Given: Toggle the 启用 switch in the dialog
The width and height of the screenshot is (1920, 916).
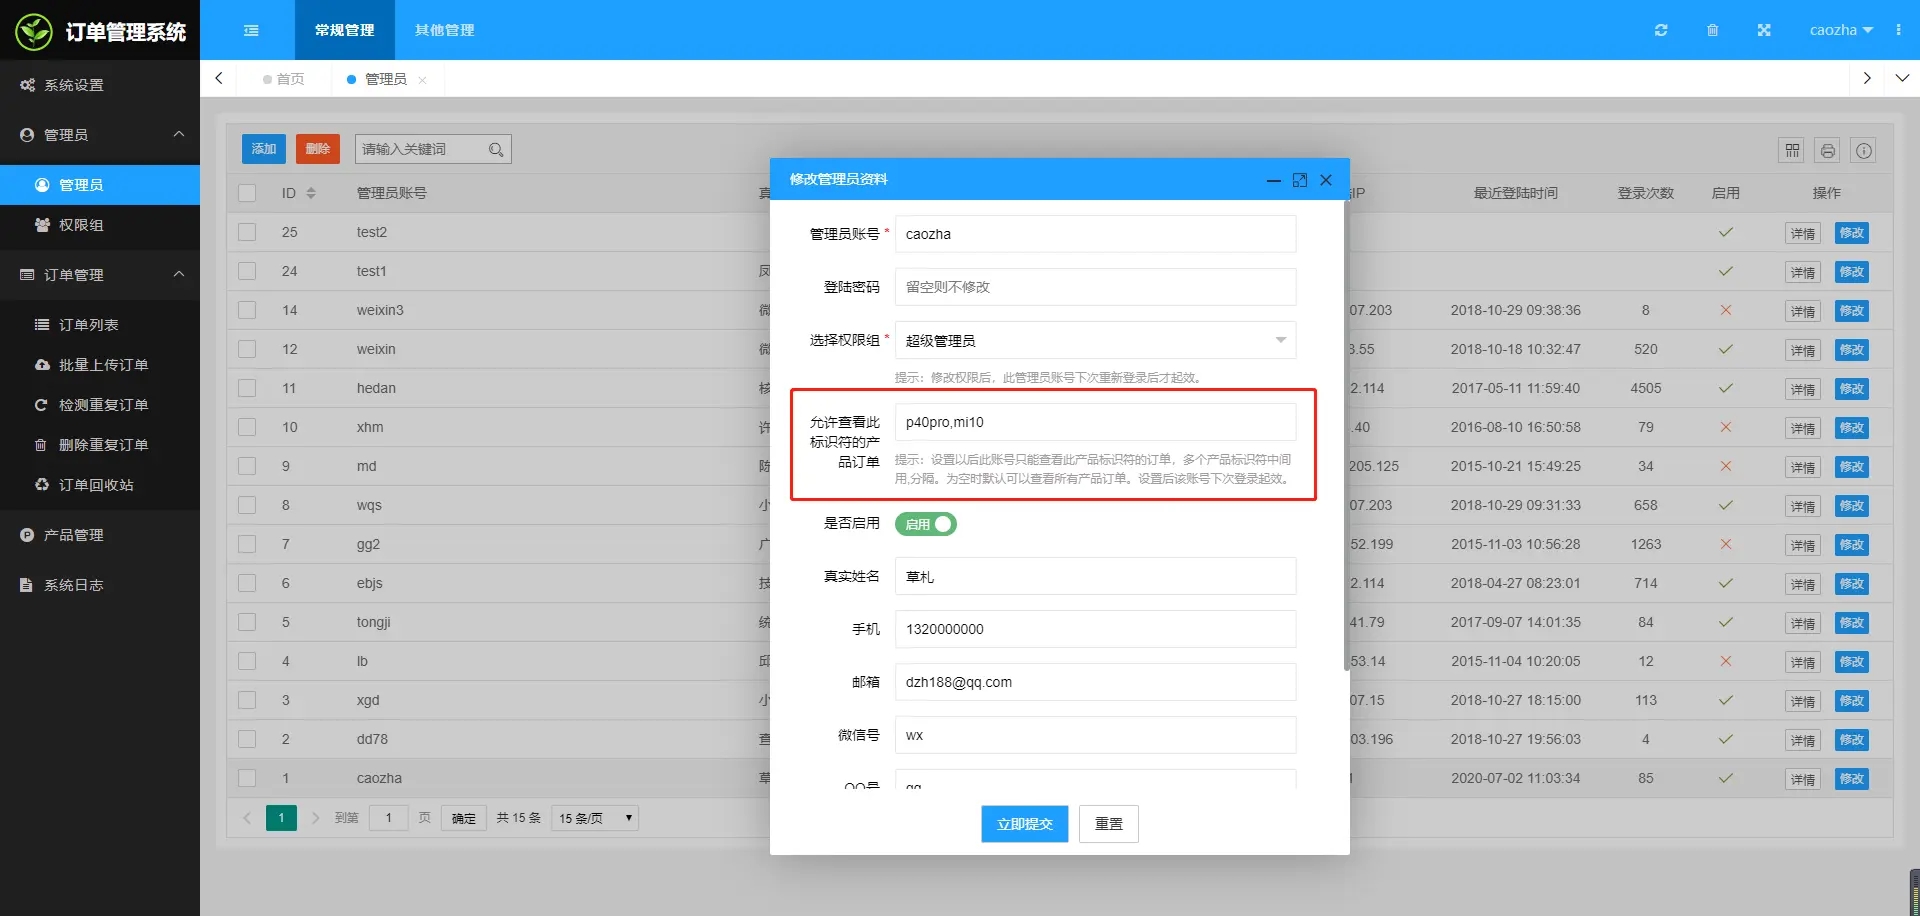Looking at the screenshot, I should tap(925, 523).
